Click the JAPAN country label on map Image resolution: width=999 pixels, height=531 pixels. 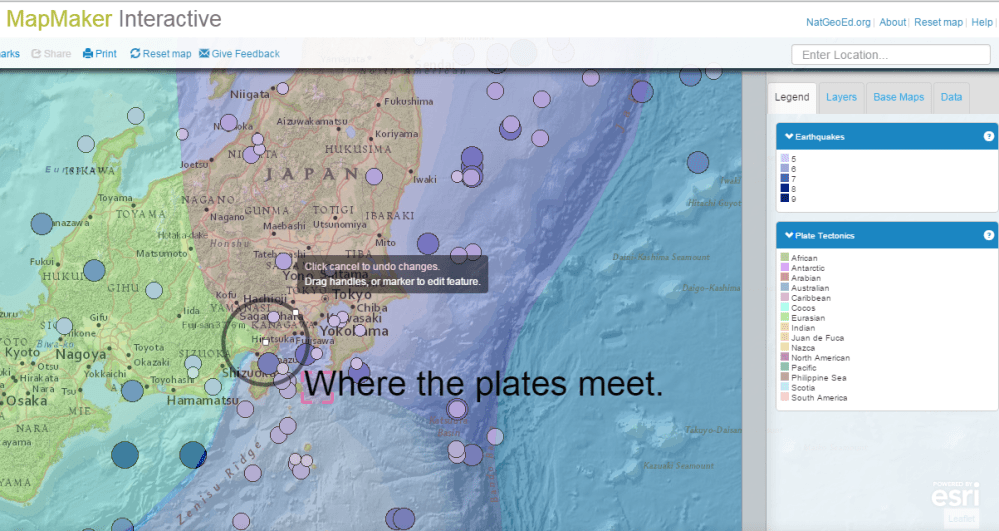coord(311,174)
